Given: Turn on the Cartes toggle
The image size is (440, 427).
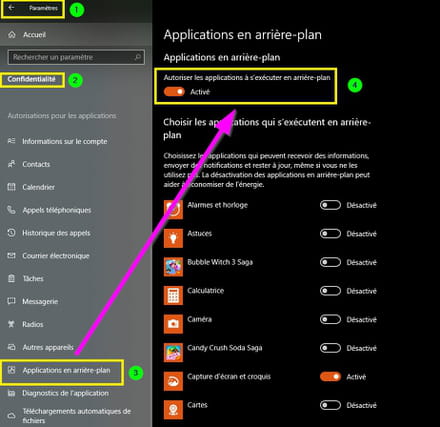Looking at the screenshot, I should pos(330,405).
